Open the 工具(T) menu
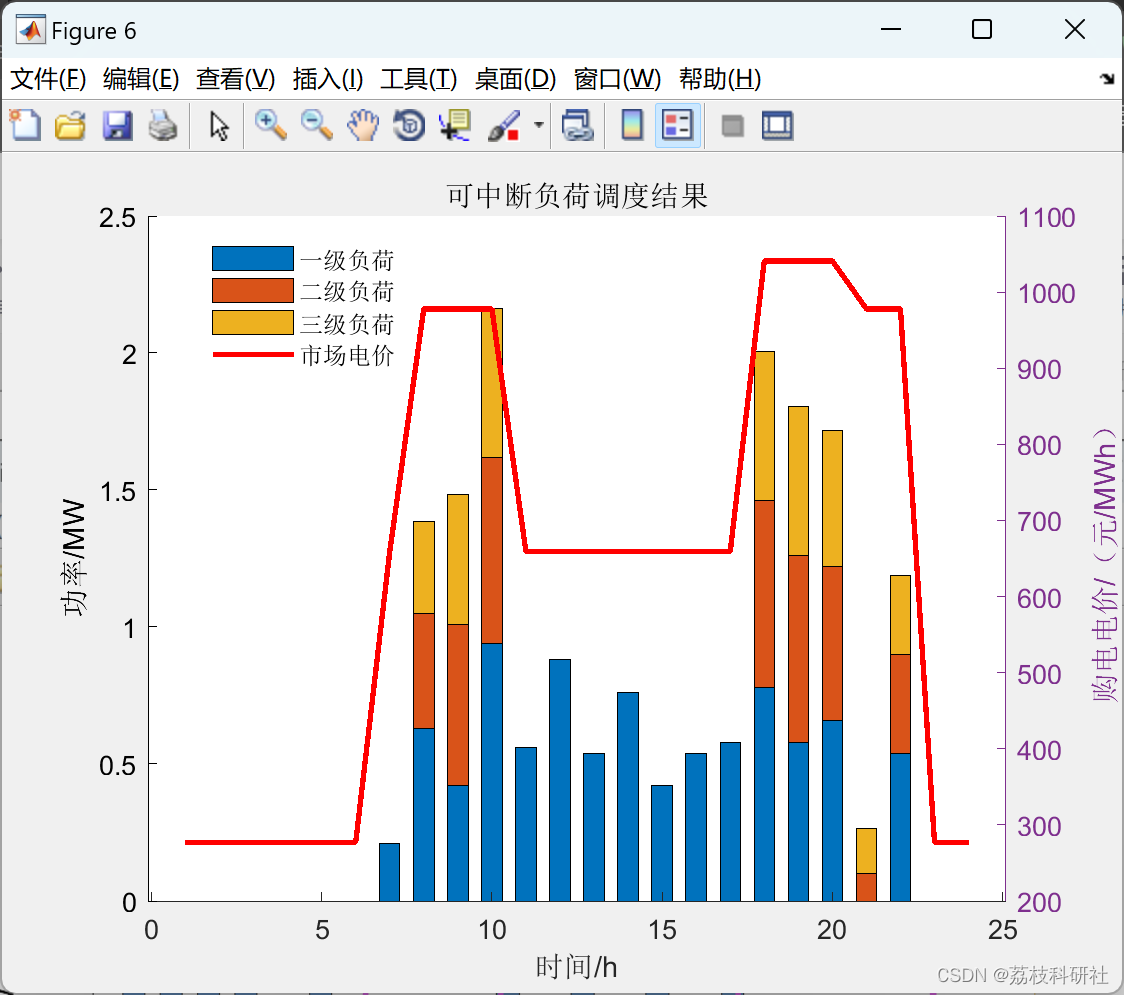Viewport: 1124px width, 995px height. tap(419, 79)
